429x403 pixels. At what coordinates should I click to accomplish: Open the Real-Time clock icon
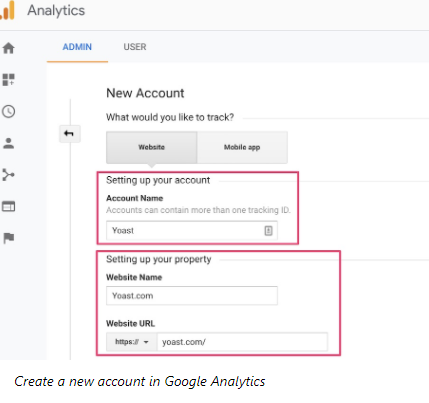(x=9, y=111)
